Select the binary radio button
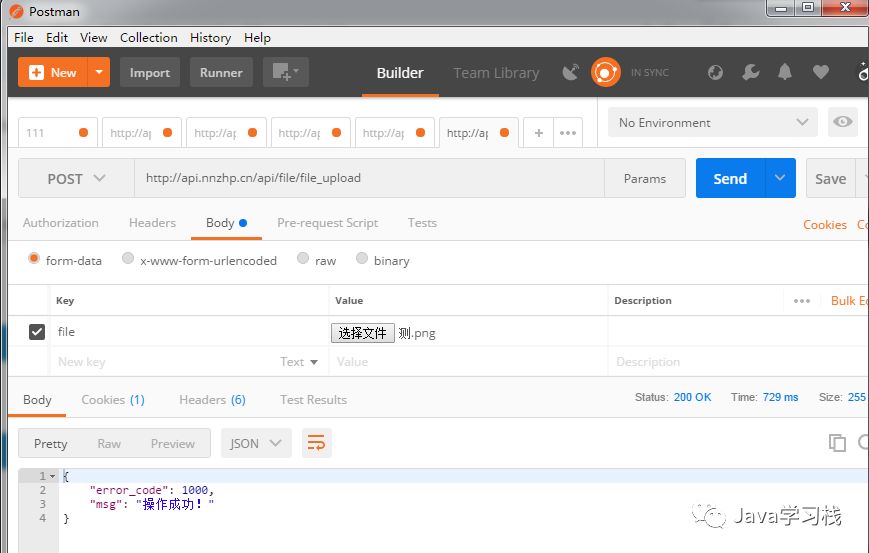The image size is (869, 553). pyautogui.click(x=362, y=258)
